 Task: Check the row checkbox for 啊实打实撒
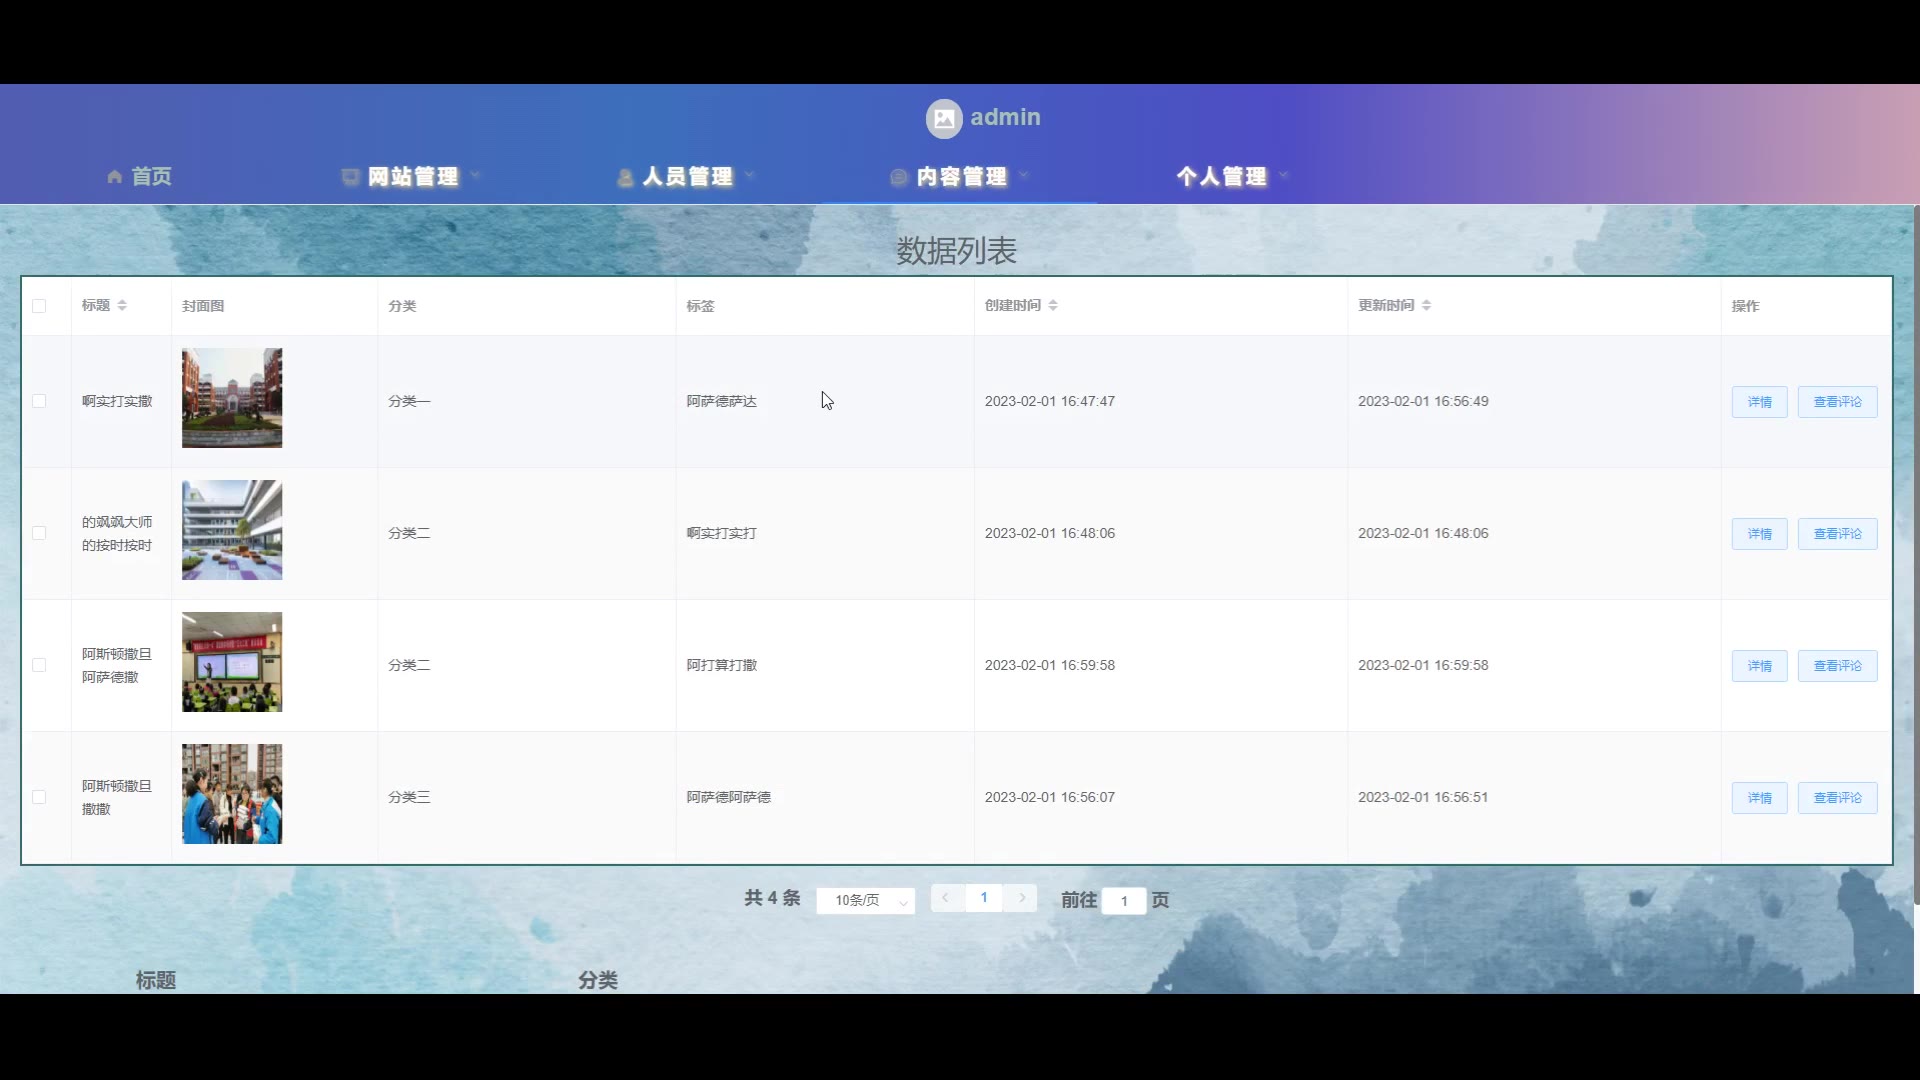[x=39, y=401]
